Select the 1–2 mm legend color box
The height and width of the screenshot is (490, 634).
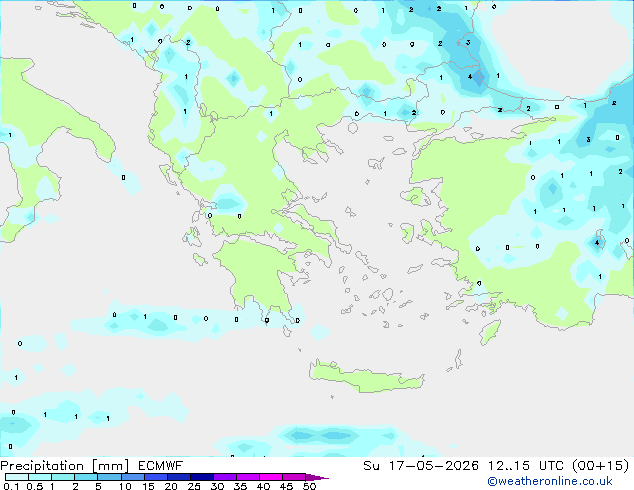point(63,477)
